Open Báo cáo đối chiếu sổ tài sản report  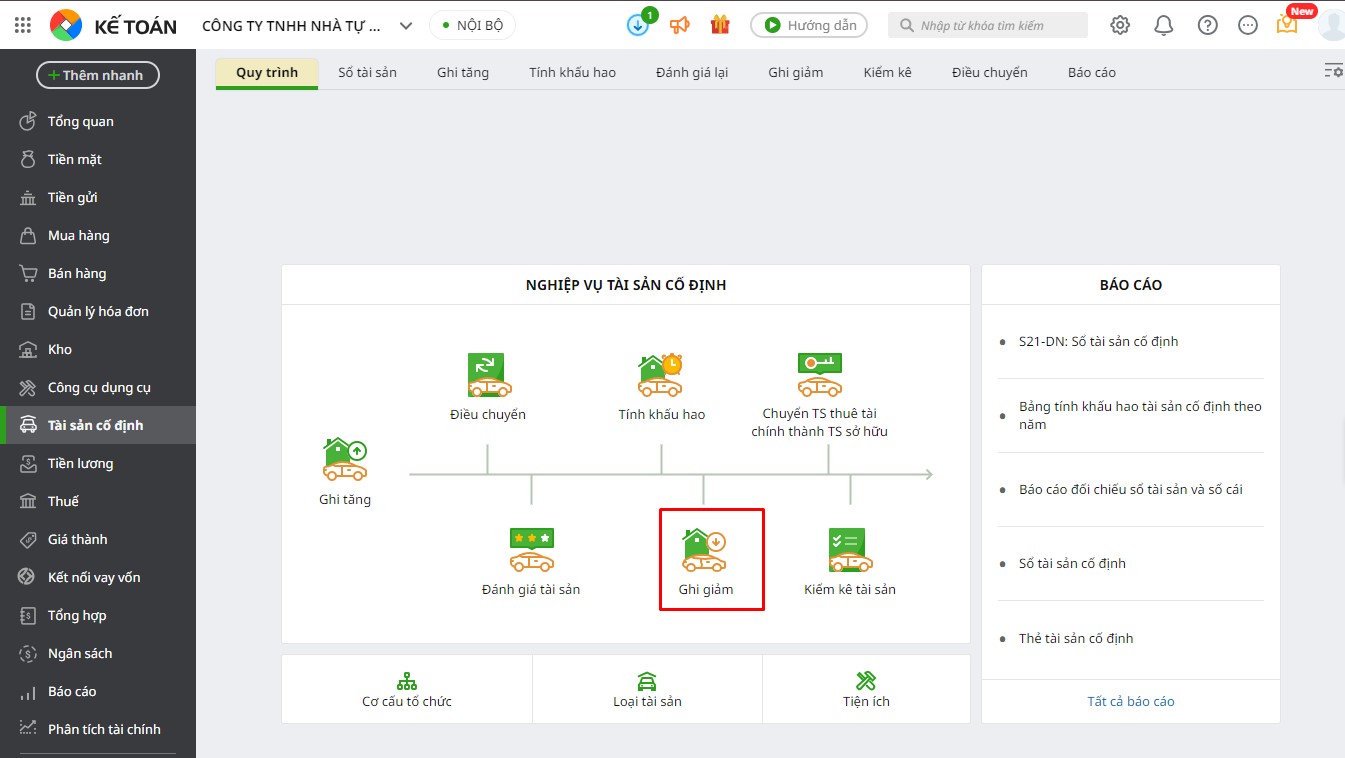[1131, 489]
